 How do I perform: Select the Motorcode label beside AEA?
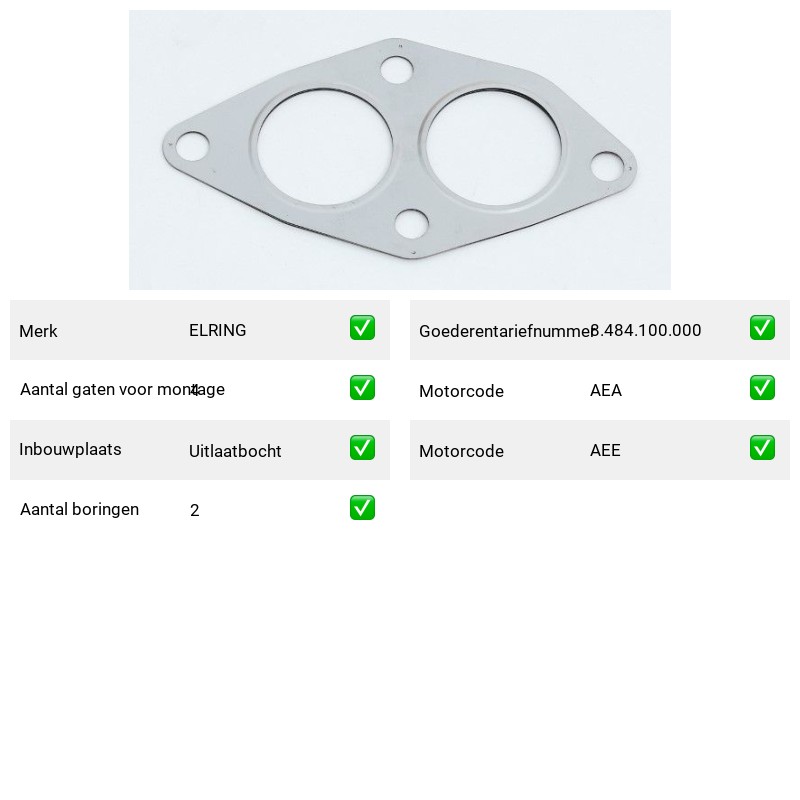461,391
